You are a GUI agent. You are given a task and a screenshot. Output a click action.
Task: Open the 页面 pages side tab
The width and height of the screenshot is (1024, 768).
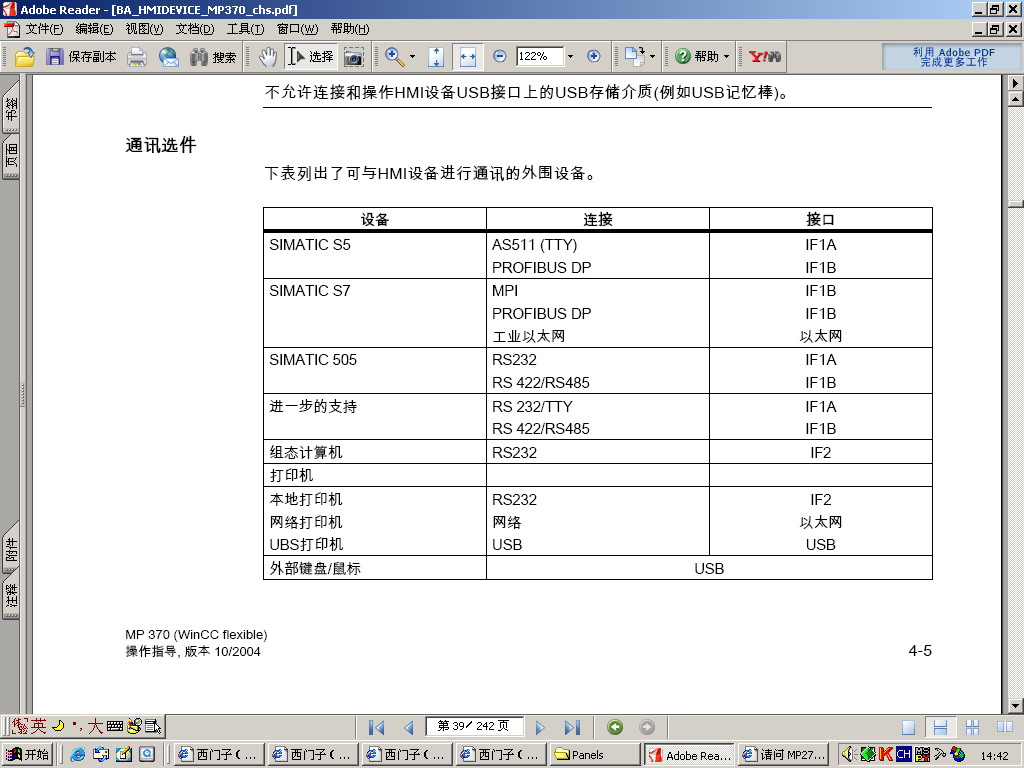pyautogui.click(x=11, y=156)
